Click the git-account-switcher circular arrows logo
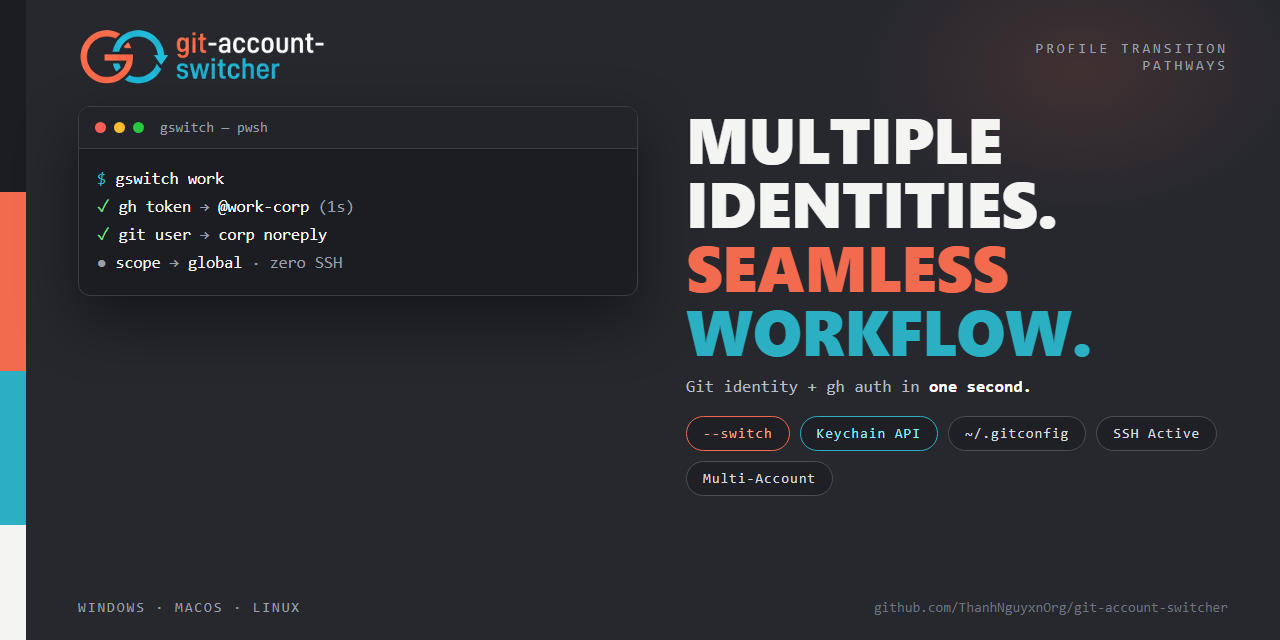 123,56
